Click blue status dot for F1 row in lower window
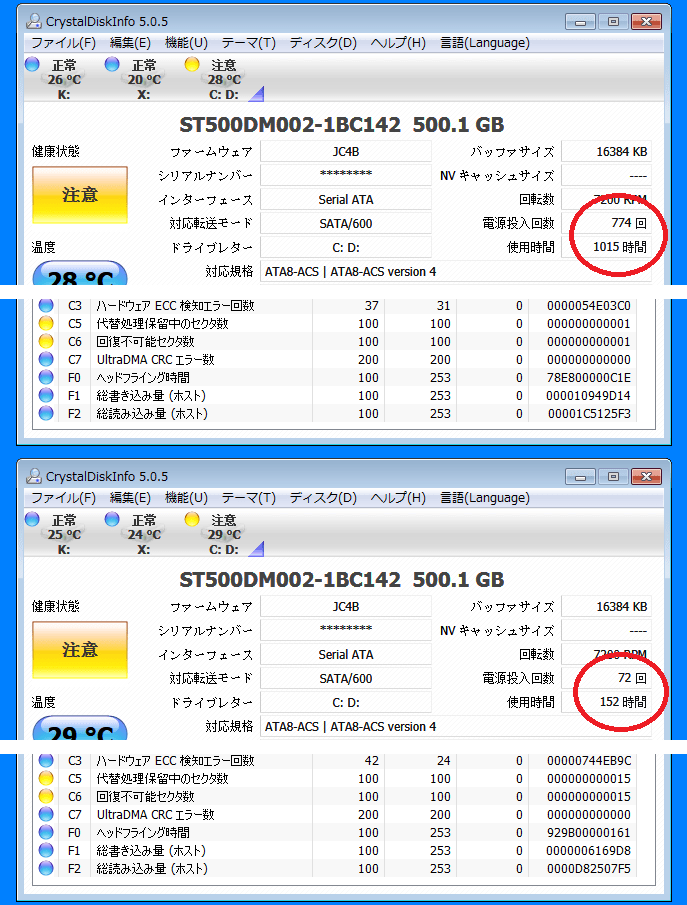687x905 pixels. (x=46, y=850)
